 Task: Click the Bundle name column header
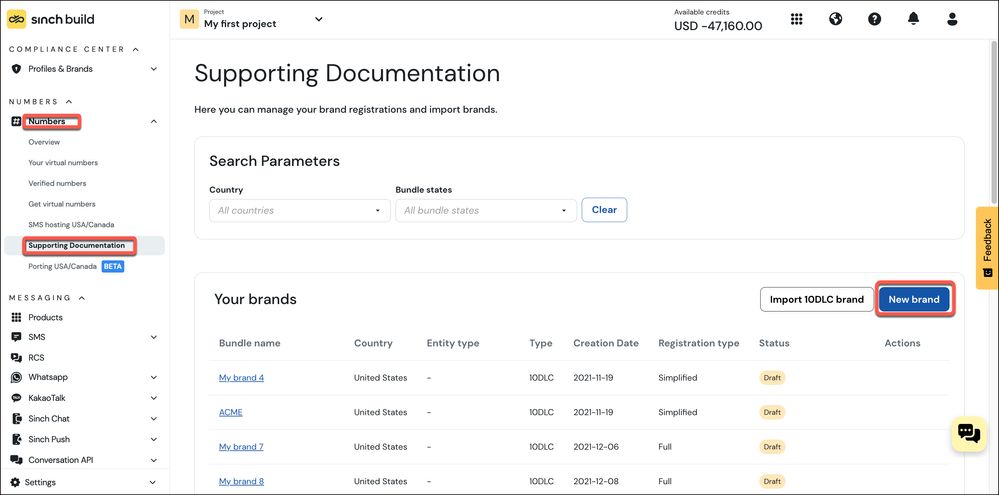tap(250, 343)
